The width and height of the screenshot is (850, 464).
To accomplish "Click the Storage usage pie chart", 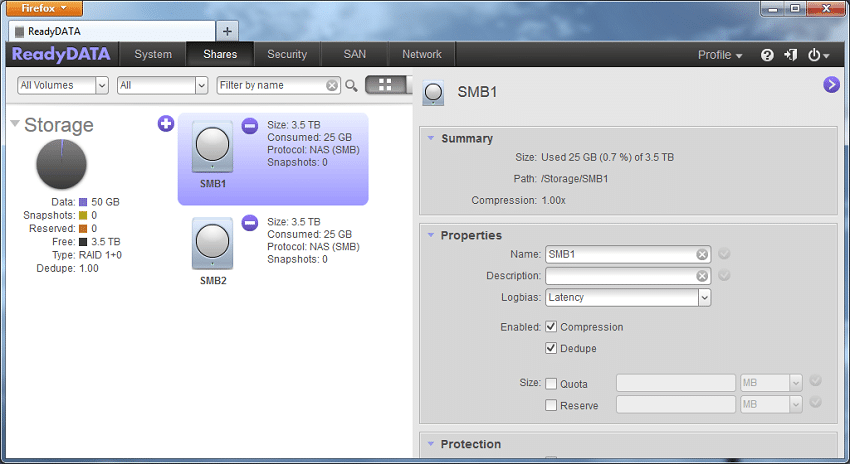I will click(61, 164).
